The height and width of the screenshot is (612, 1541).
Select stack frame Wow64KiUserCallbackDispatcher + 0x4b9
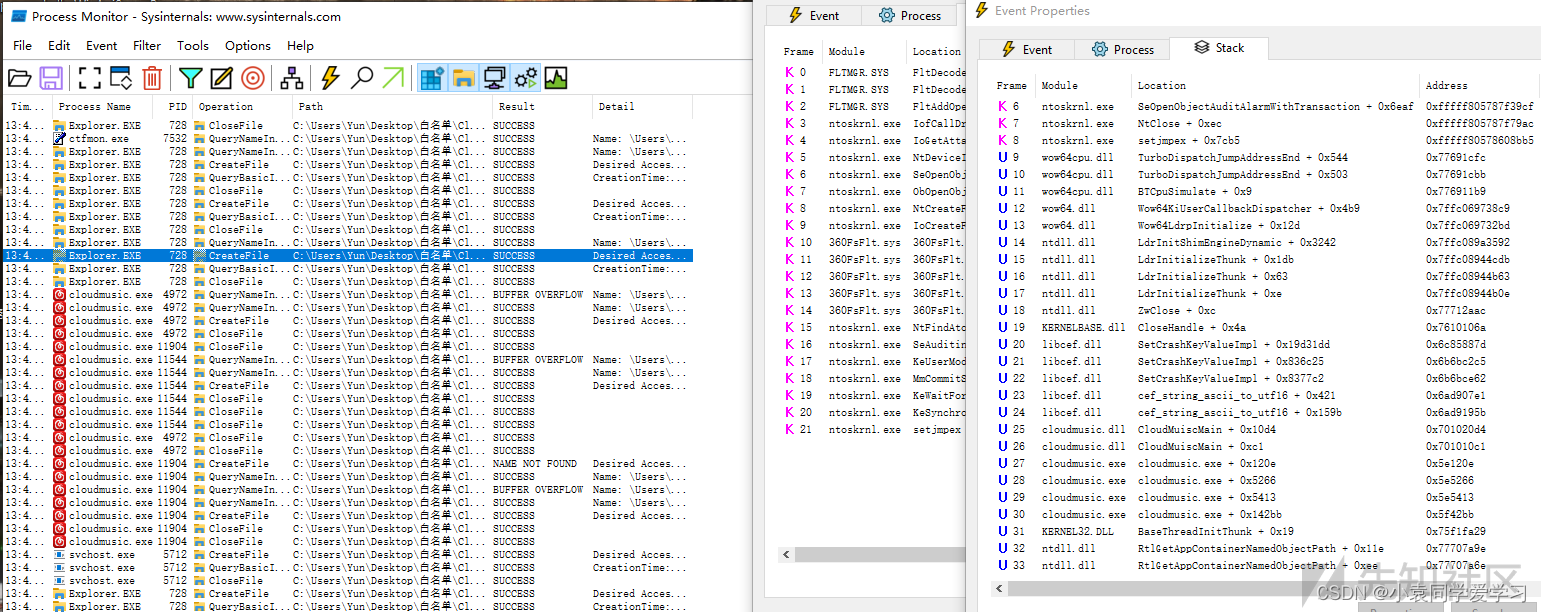pyautogui.click(x=1264, y=209)
